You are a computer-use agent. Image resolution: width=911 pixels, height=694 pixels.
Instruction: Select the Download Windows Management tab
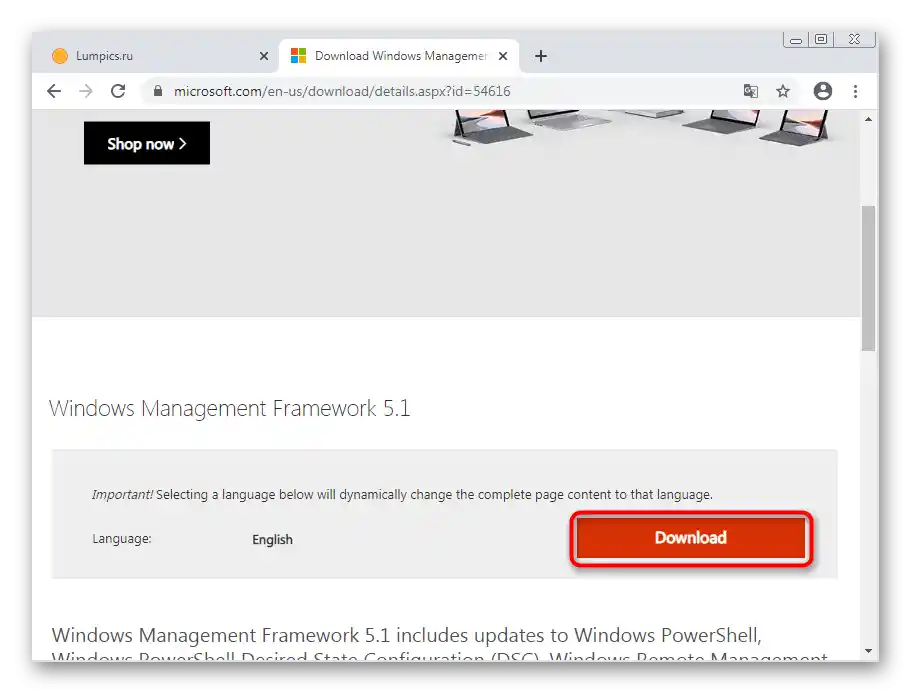click(400, 56)
